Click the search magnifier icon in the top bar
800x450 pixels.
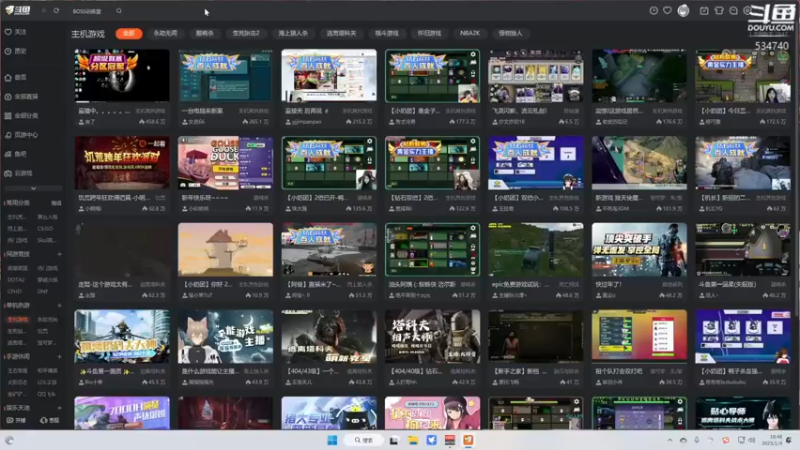[x=119, y=11]
